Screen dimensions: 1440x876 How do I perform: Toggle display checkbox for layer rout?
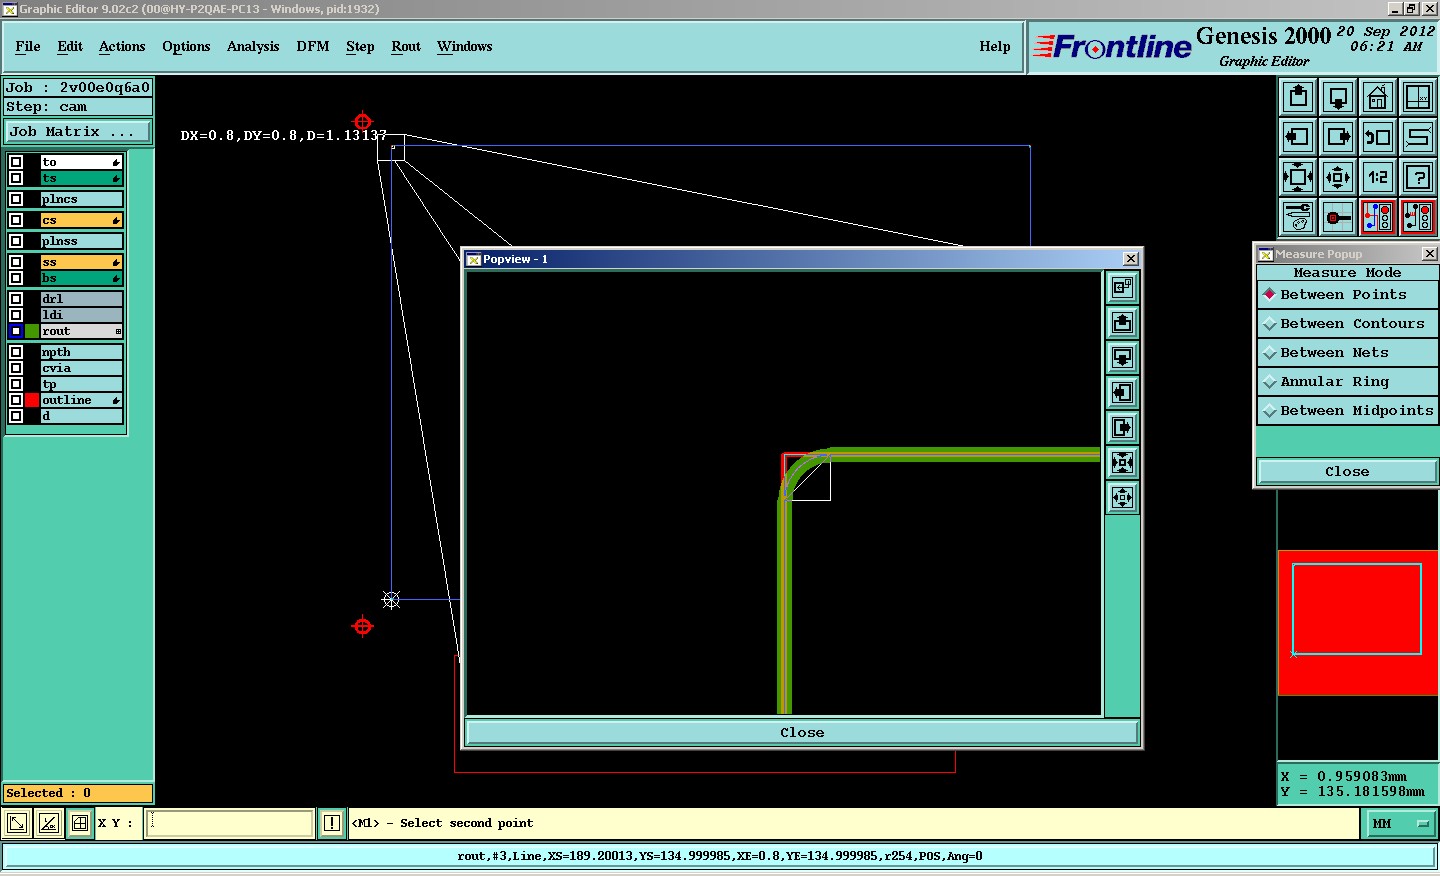16,331
